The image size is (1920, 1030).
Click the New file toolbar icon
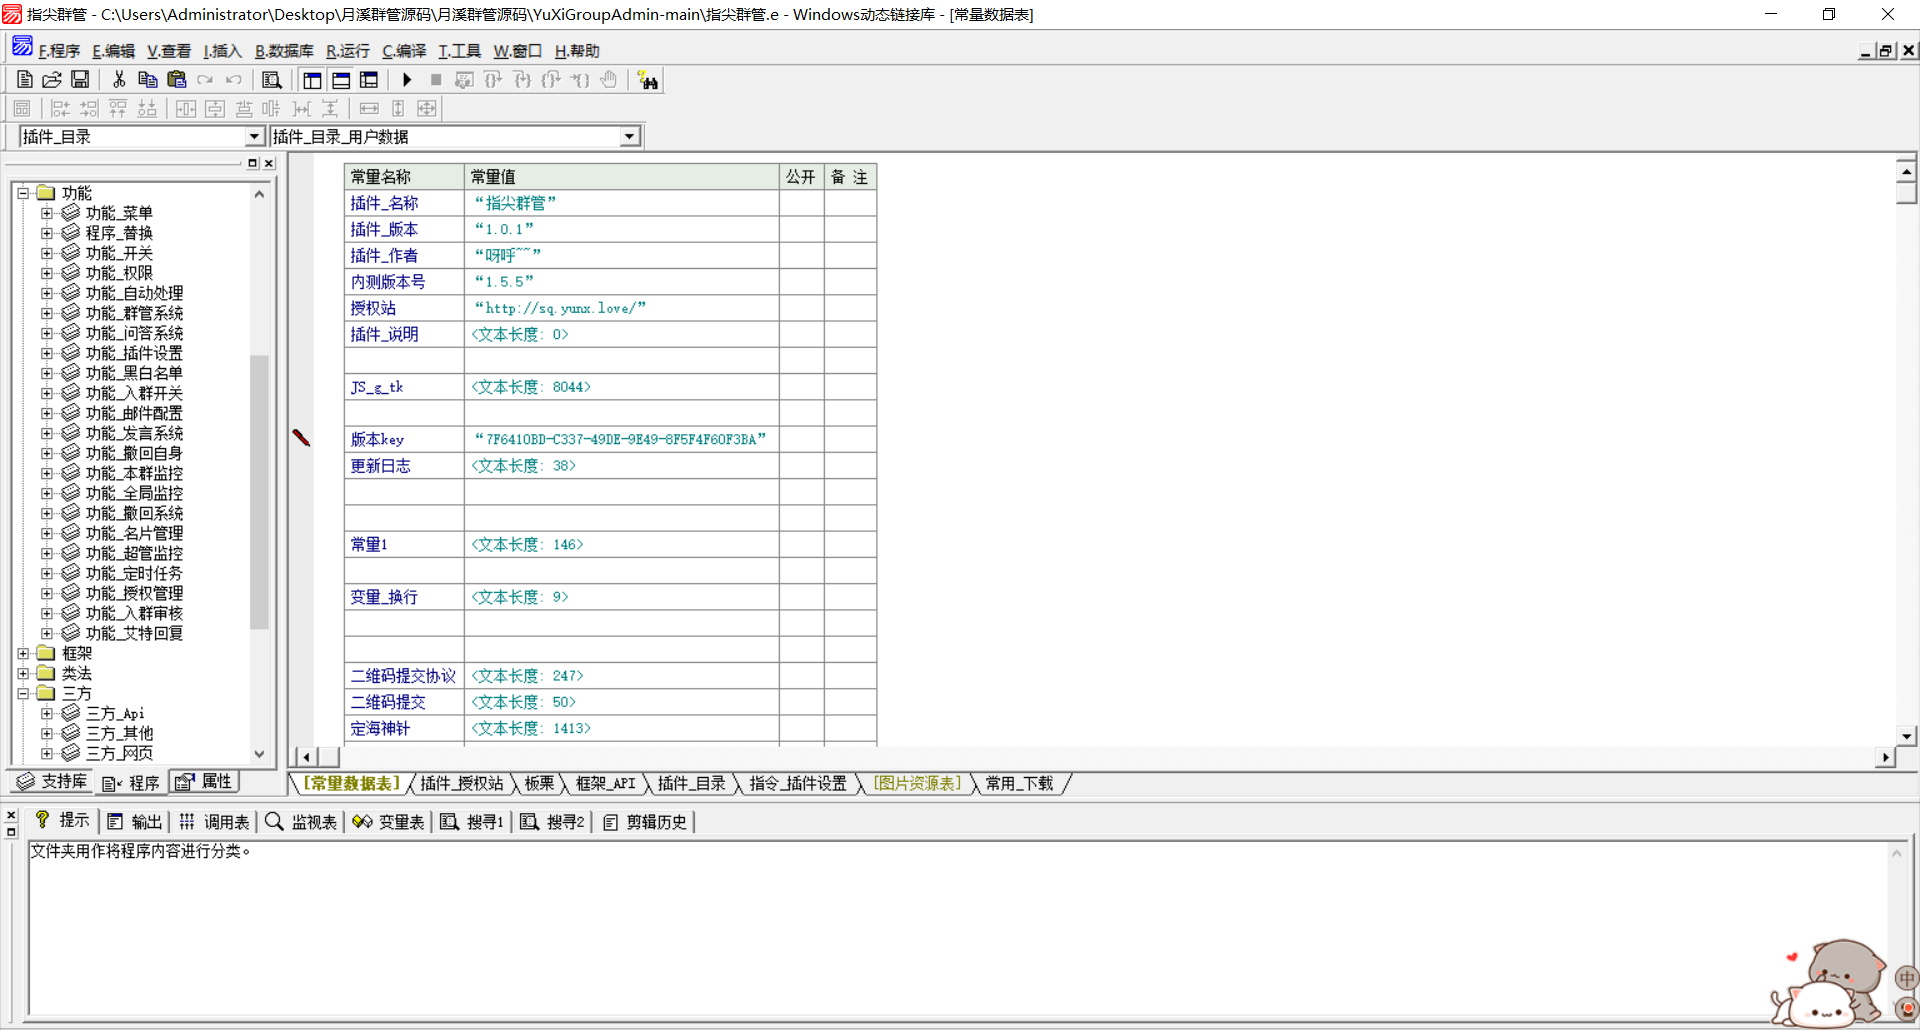click(x=25, y=80)
